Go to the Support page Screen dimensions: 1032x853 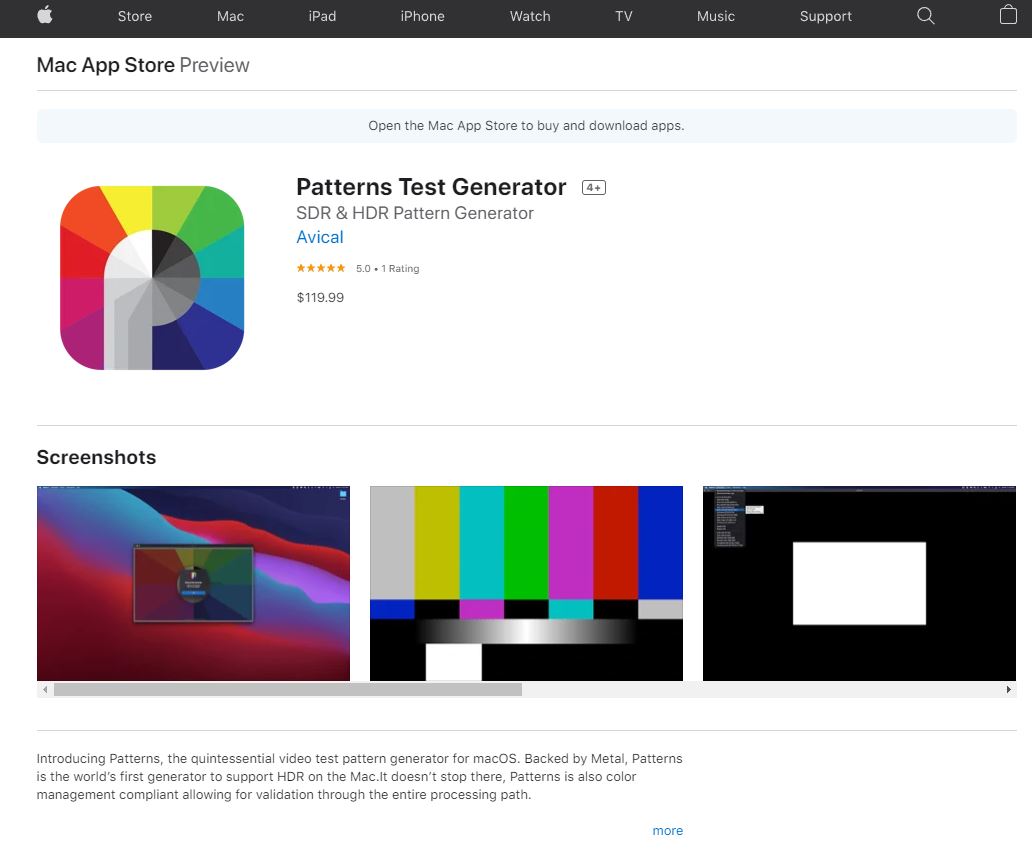pyautogui.click(x=825, y=16)
